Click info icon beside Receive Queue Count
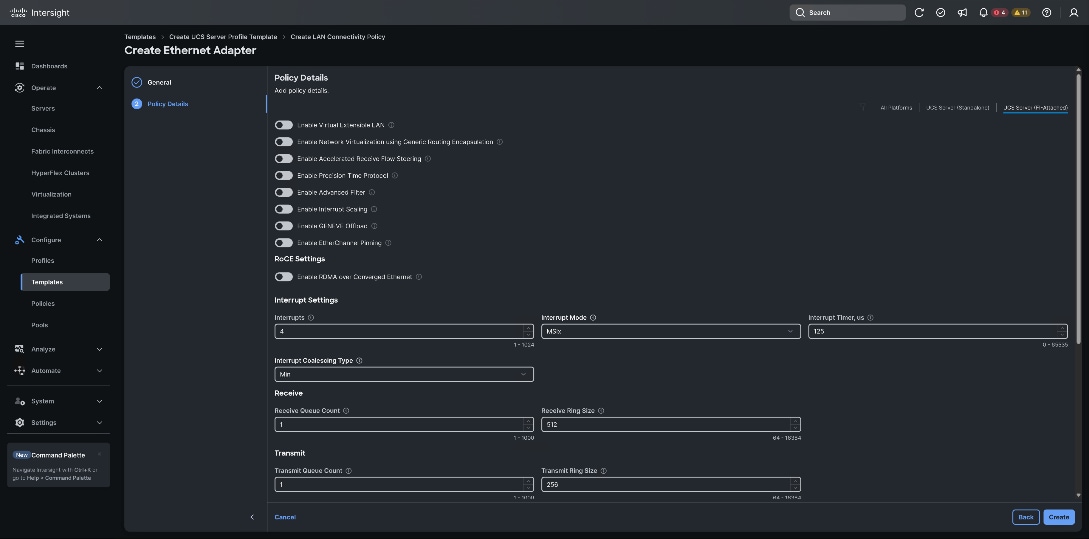 tap(346, 411)
